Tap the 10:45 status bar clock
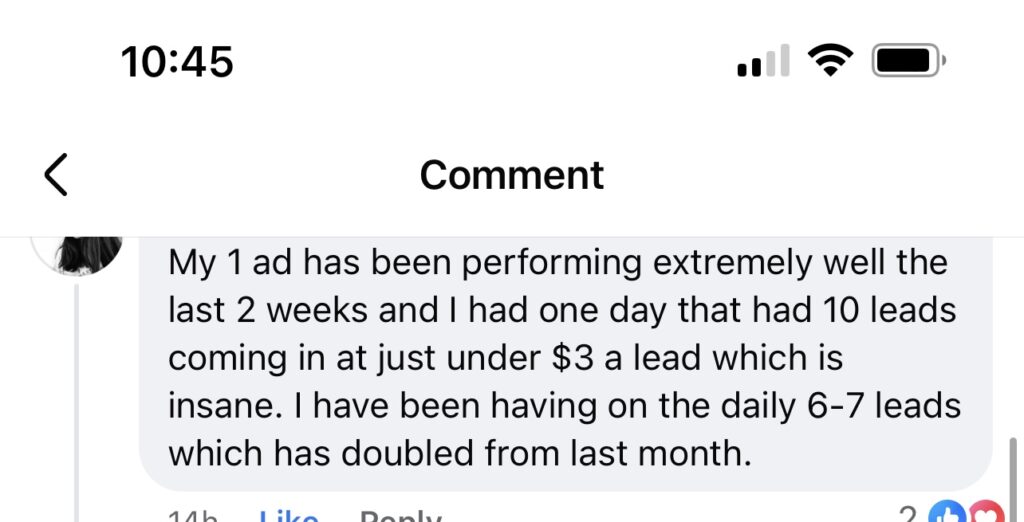Screen dimensions: 1024x522 (177, 62)
